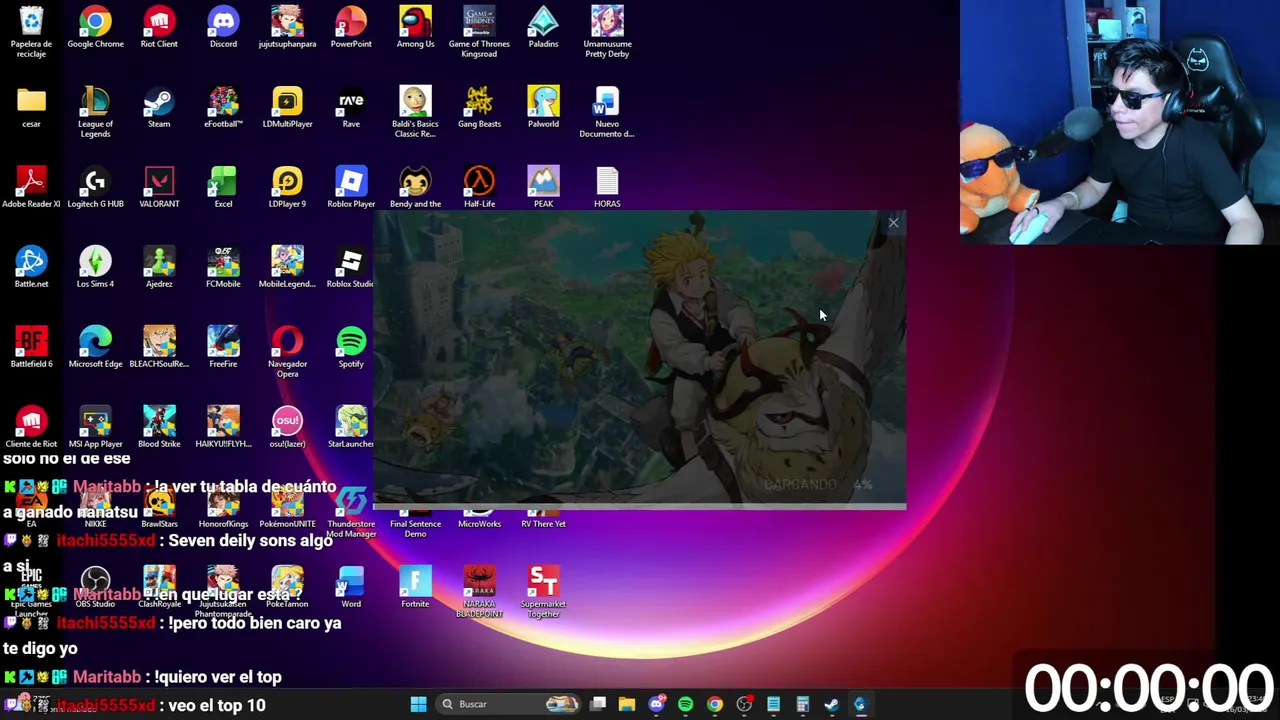Select the Among Us desktop icon

415,27
